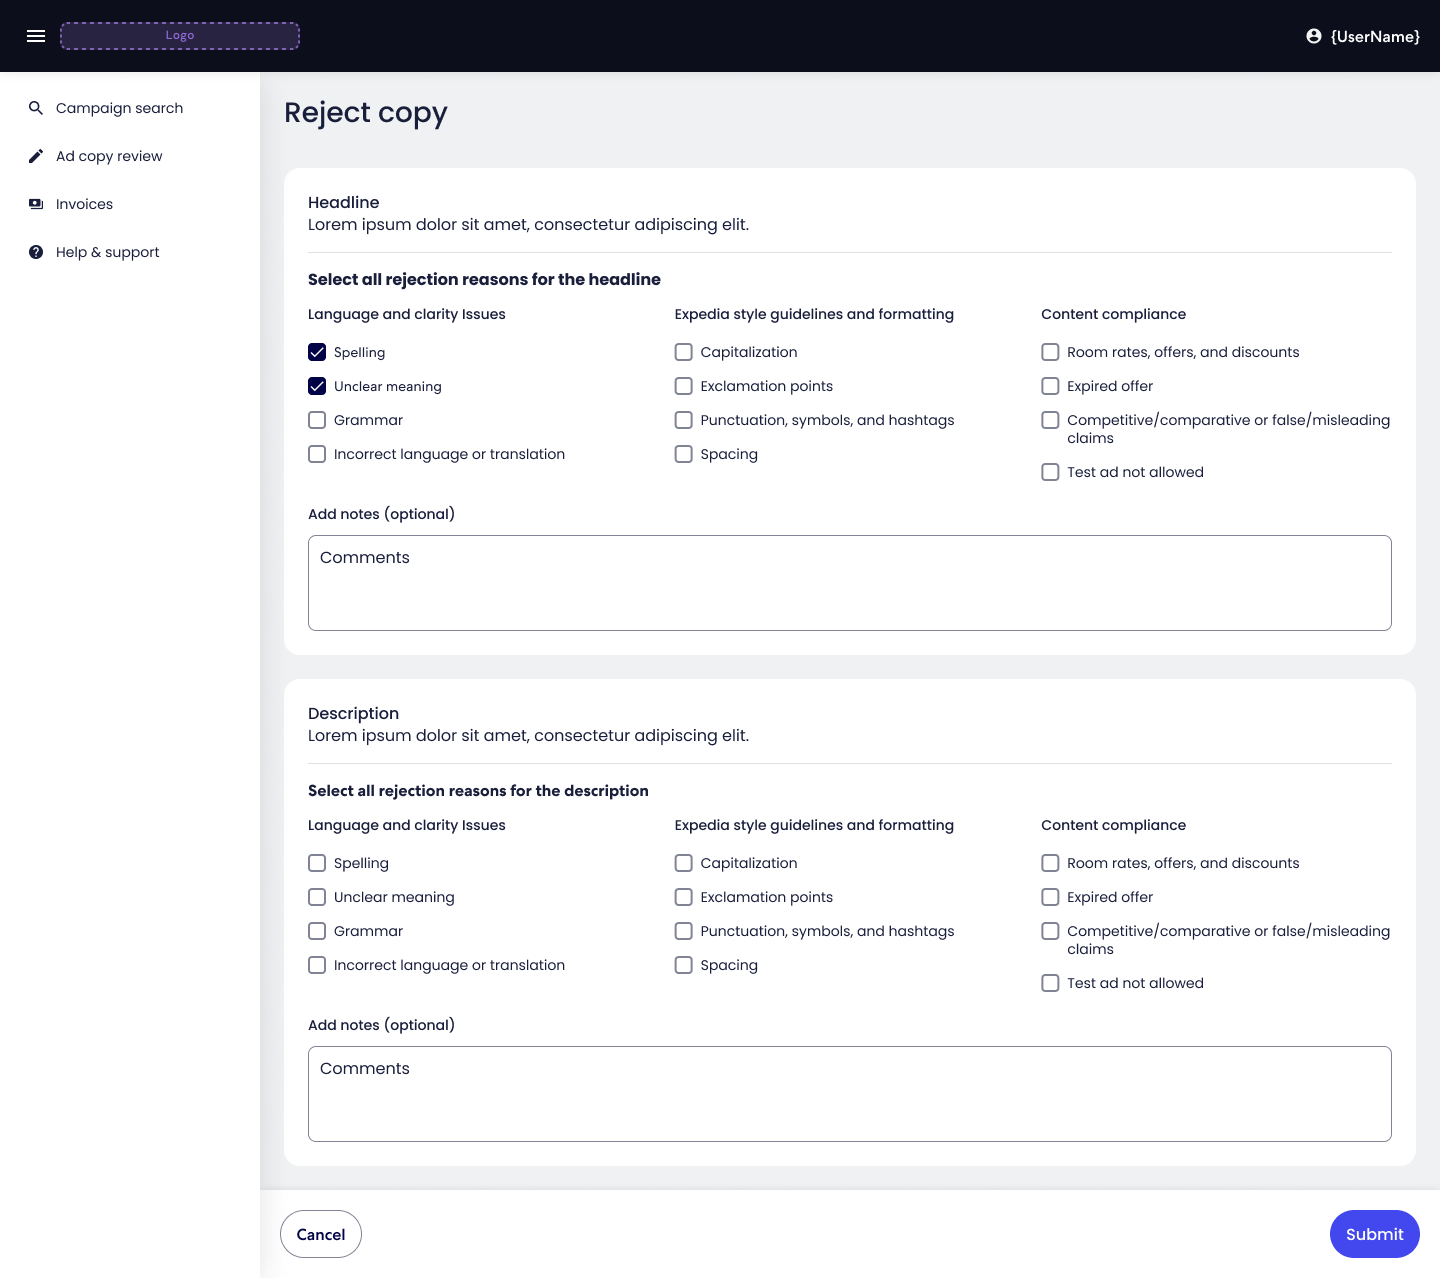Open Campaign search from the sidebar

click(x=119, y=108)
